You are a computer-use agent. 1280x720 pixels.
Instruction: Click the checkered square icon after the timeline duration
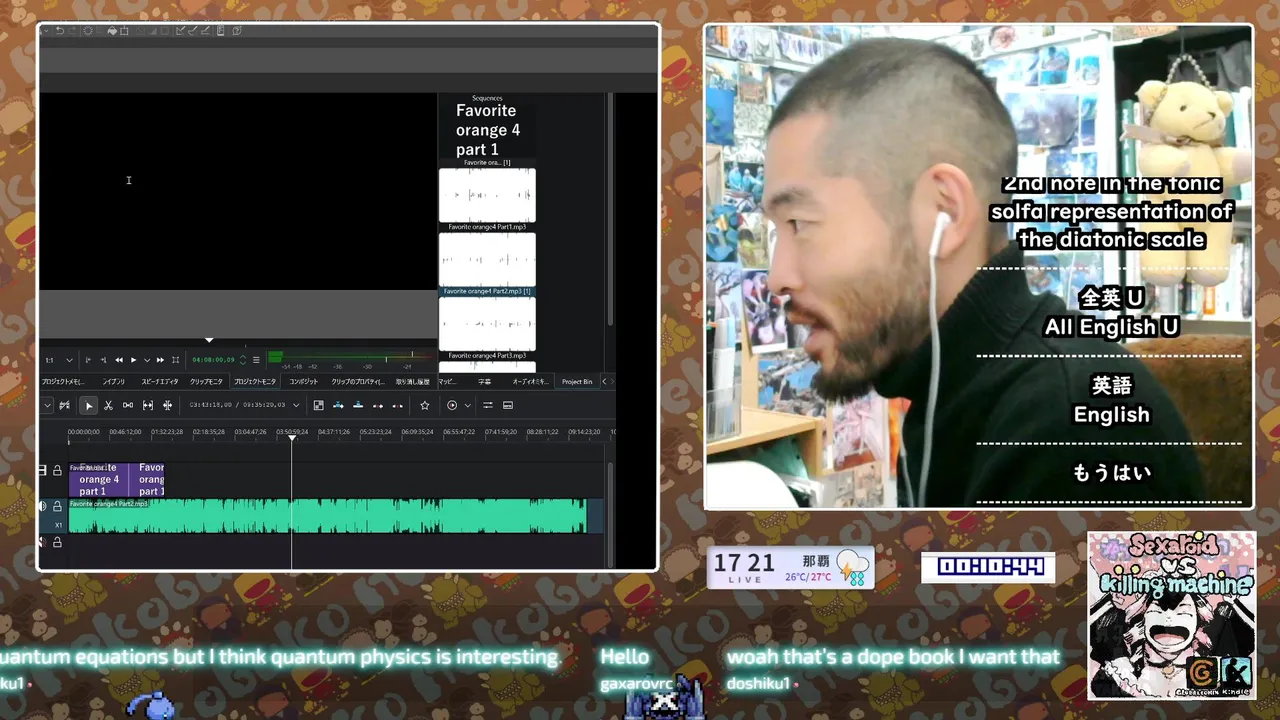click(318, 405)
